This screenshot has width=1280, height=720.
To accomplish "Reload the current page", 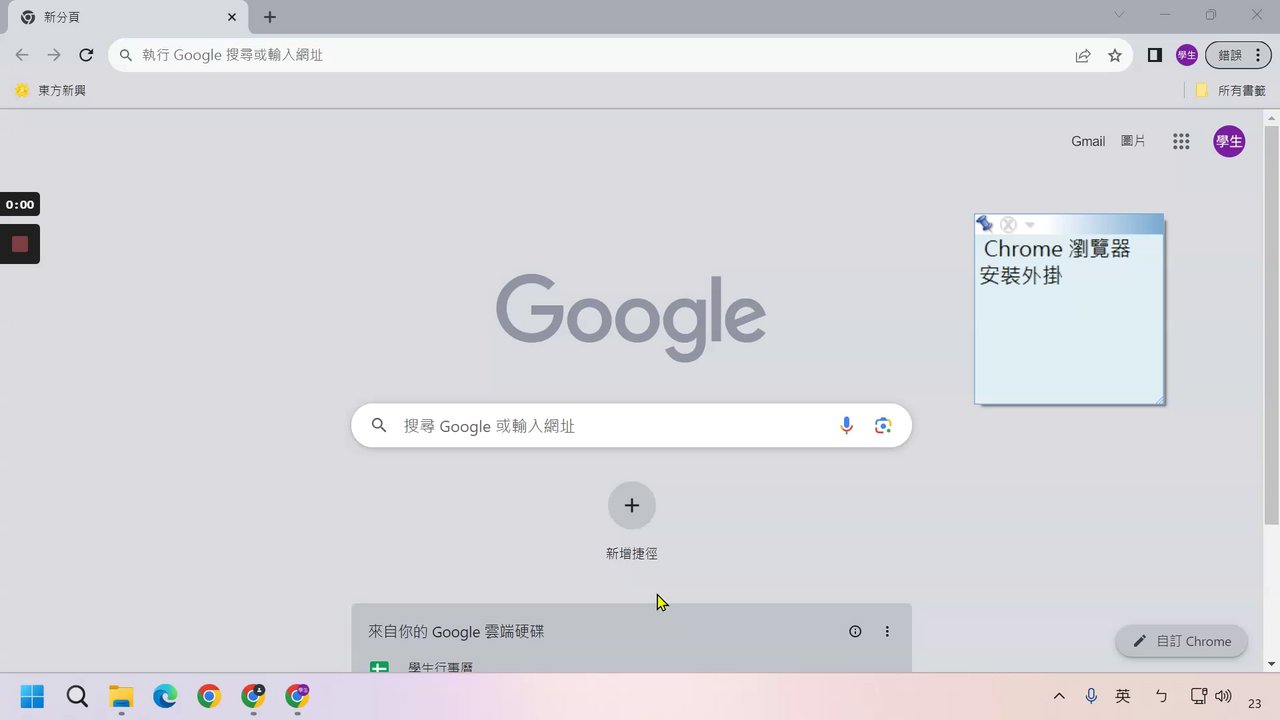I will 86,55.
